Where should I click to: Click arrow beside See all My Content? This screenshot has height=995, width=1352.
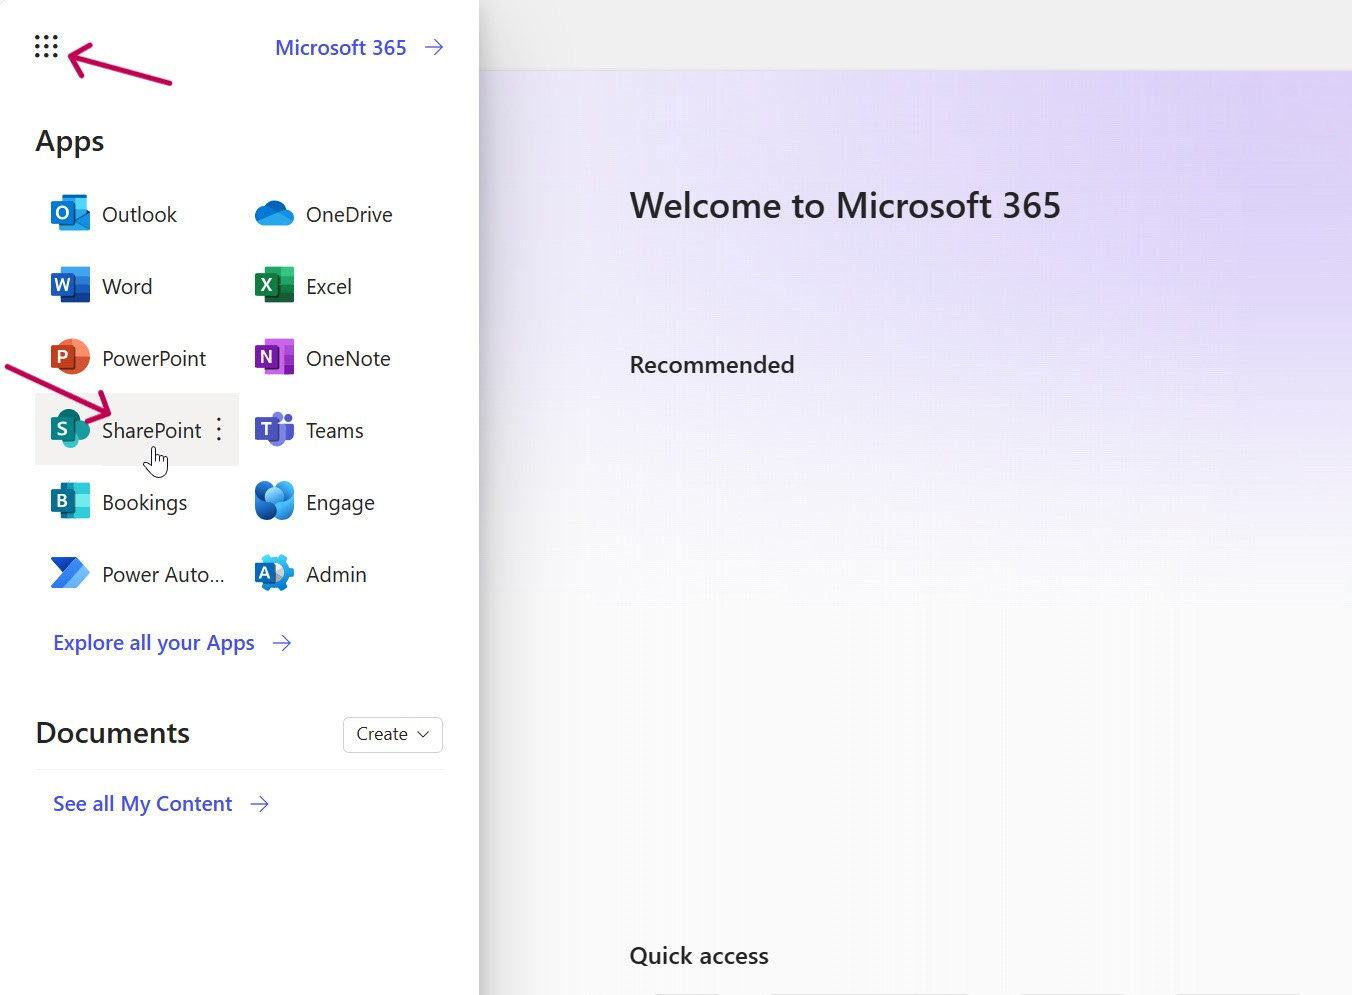(260, 804)
